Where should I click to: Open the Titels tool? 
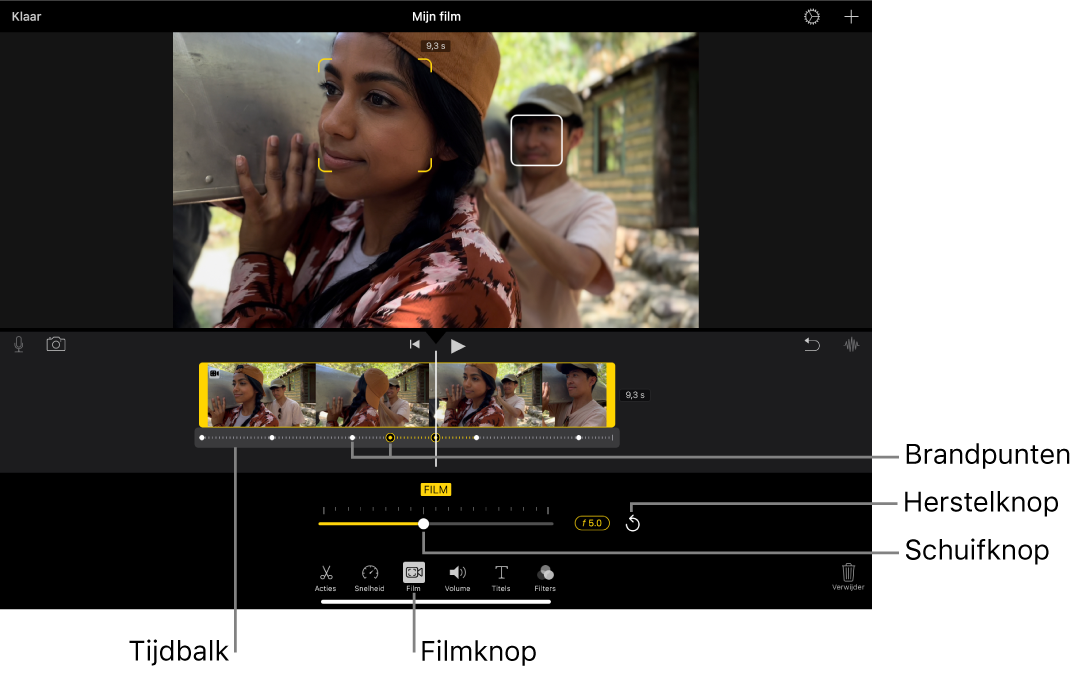pyautogui.click(x=501, y=578)
